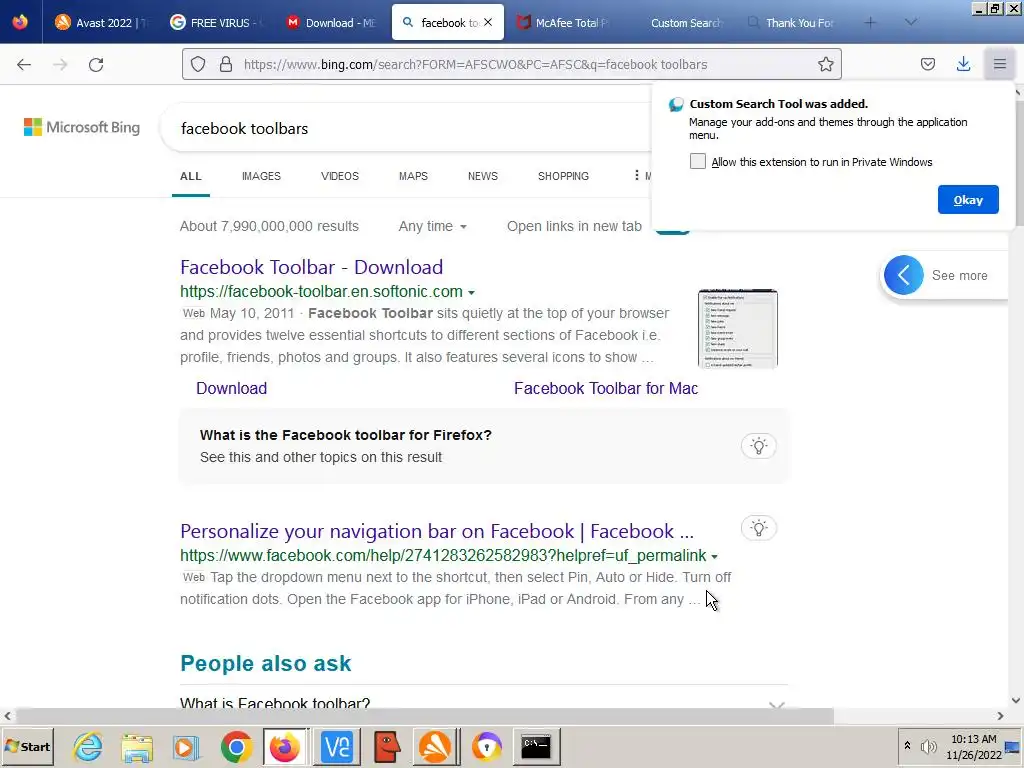Click lightbulb icon beside Personalize navigation result

(x=758, y=528)
